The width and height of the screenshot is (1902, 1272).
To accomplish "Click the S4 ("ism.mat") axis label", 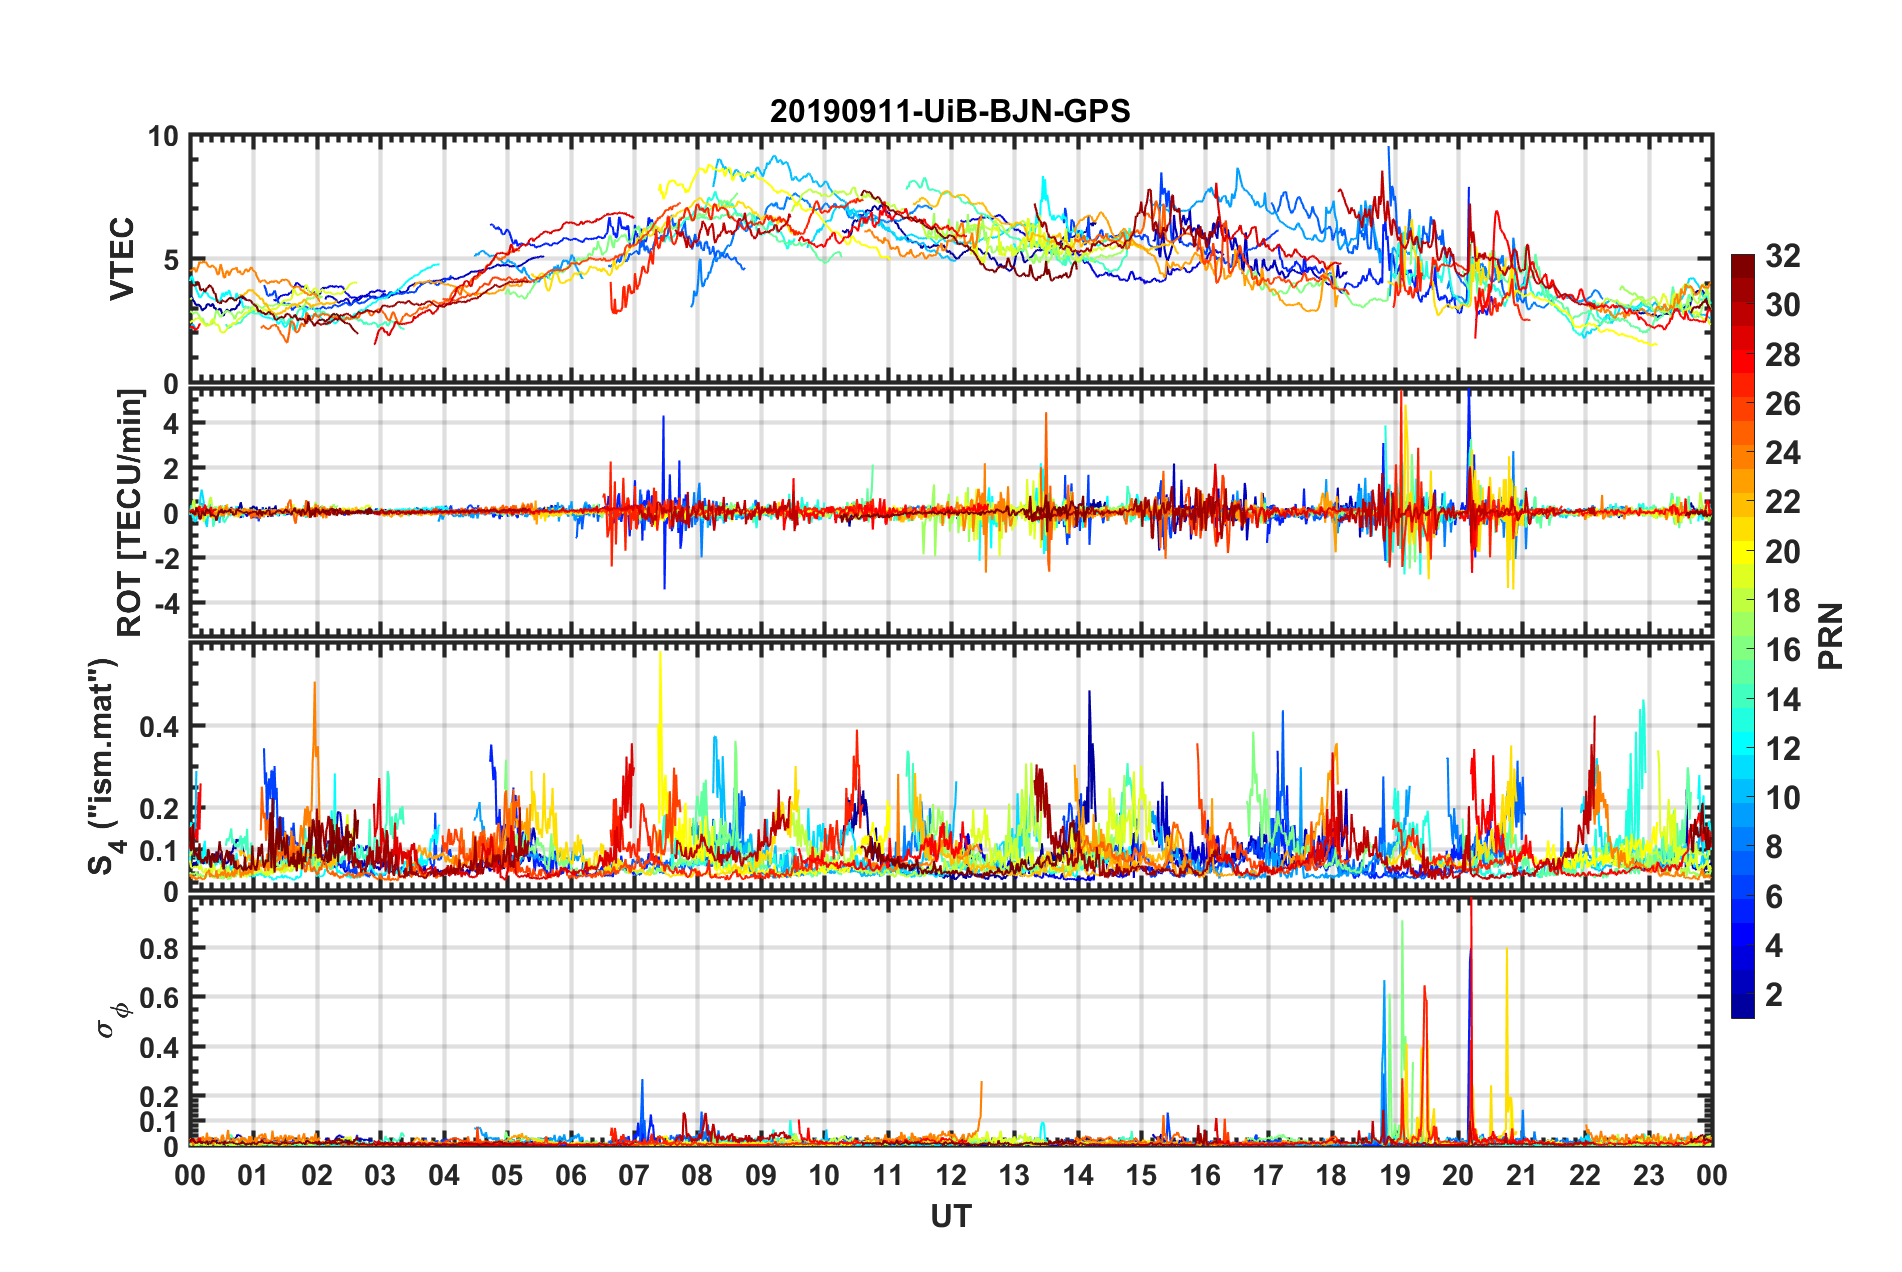I will pyautogui.click(x=104, y=766).
